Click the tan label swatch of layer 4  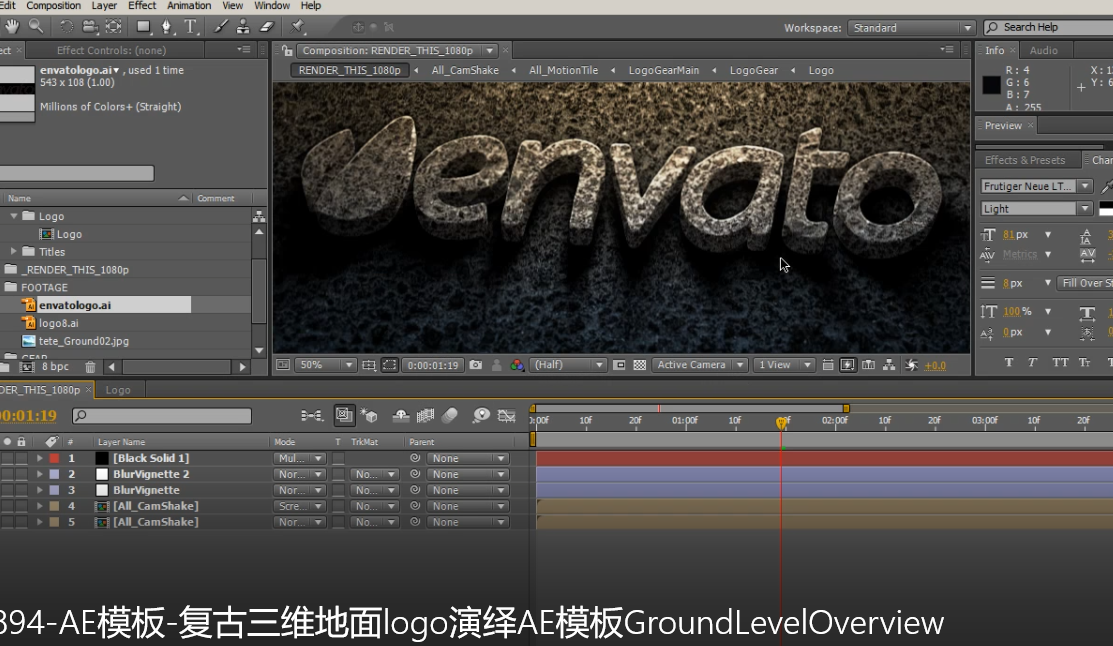point(54,506)
